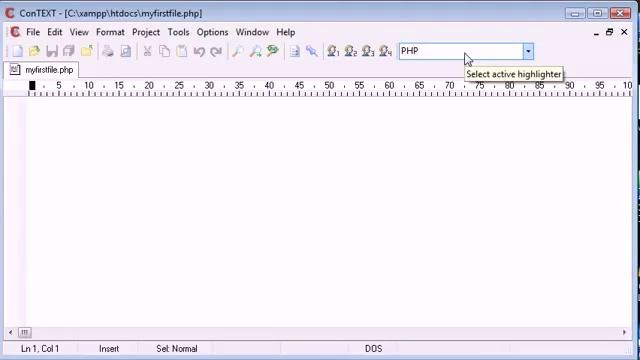Open the File menu
The width and height of the screenshot is (640, 360).
click(x=33, y=32)
